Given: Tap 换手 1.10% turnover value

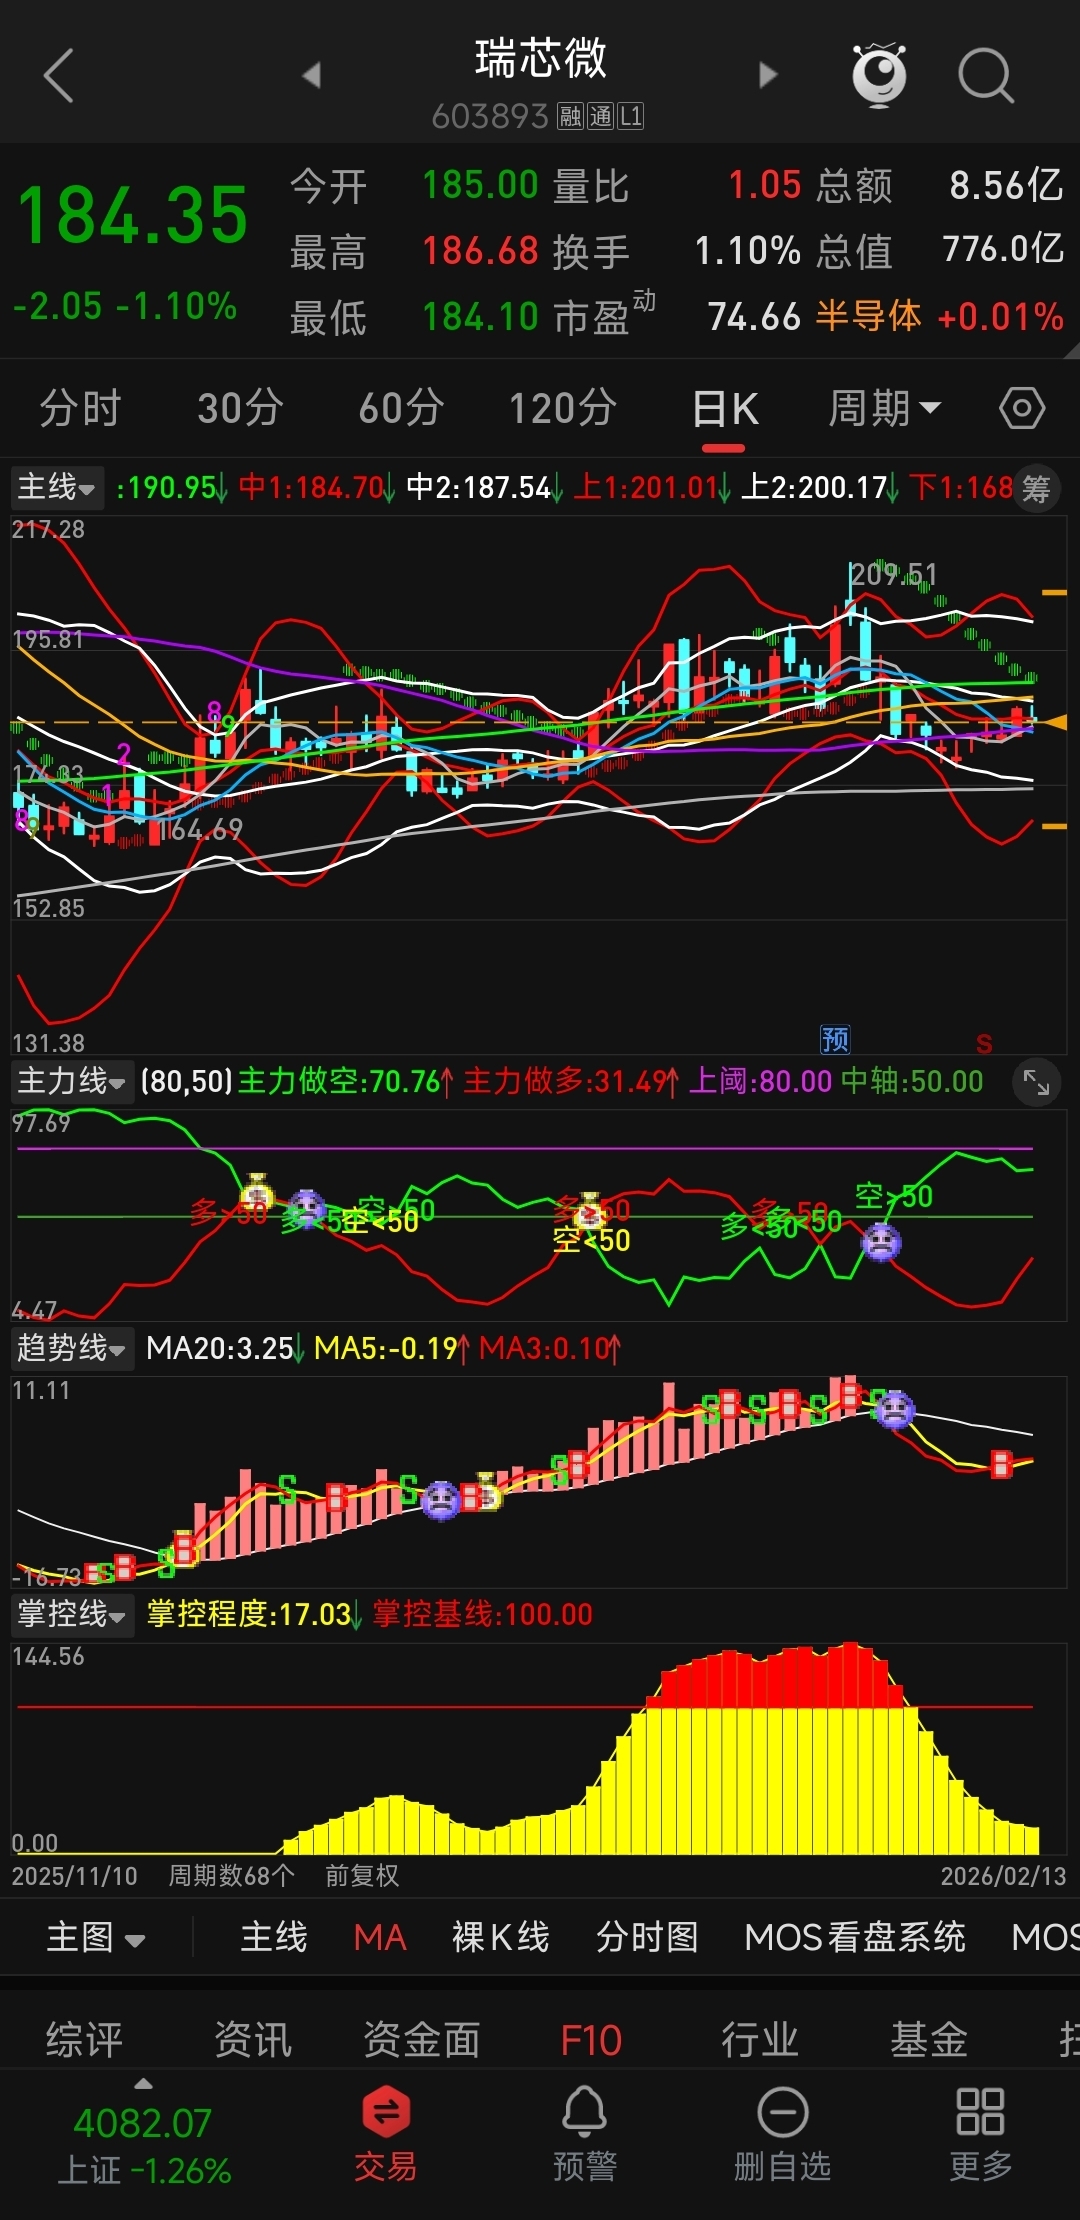Looking at the screenshot, I should coord(748,251).
